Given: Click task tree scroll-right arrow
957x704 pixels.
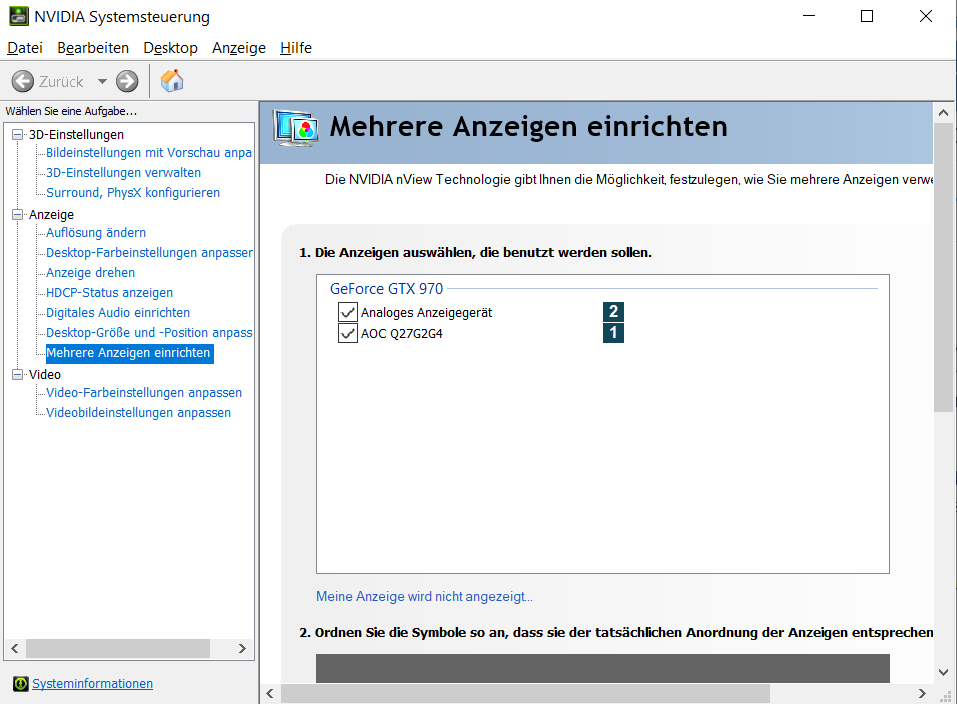Looking at the screenshot, I should click(242, 648).
